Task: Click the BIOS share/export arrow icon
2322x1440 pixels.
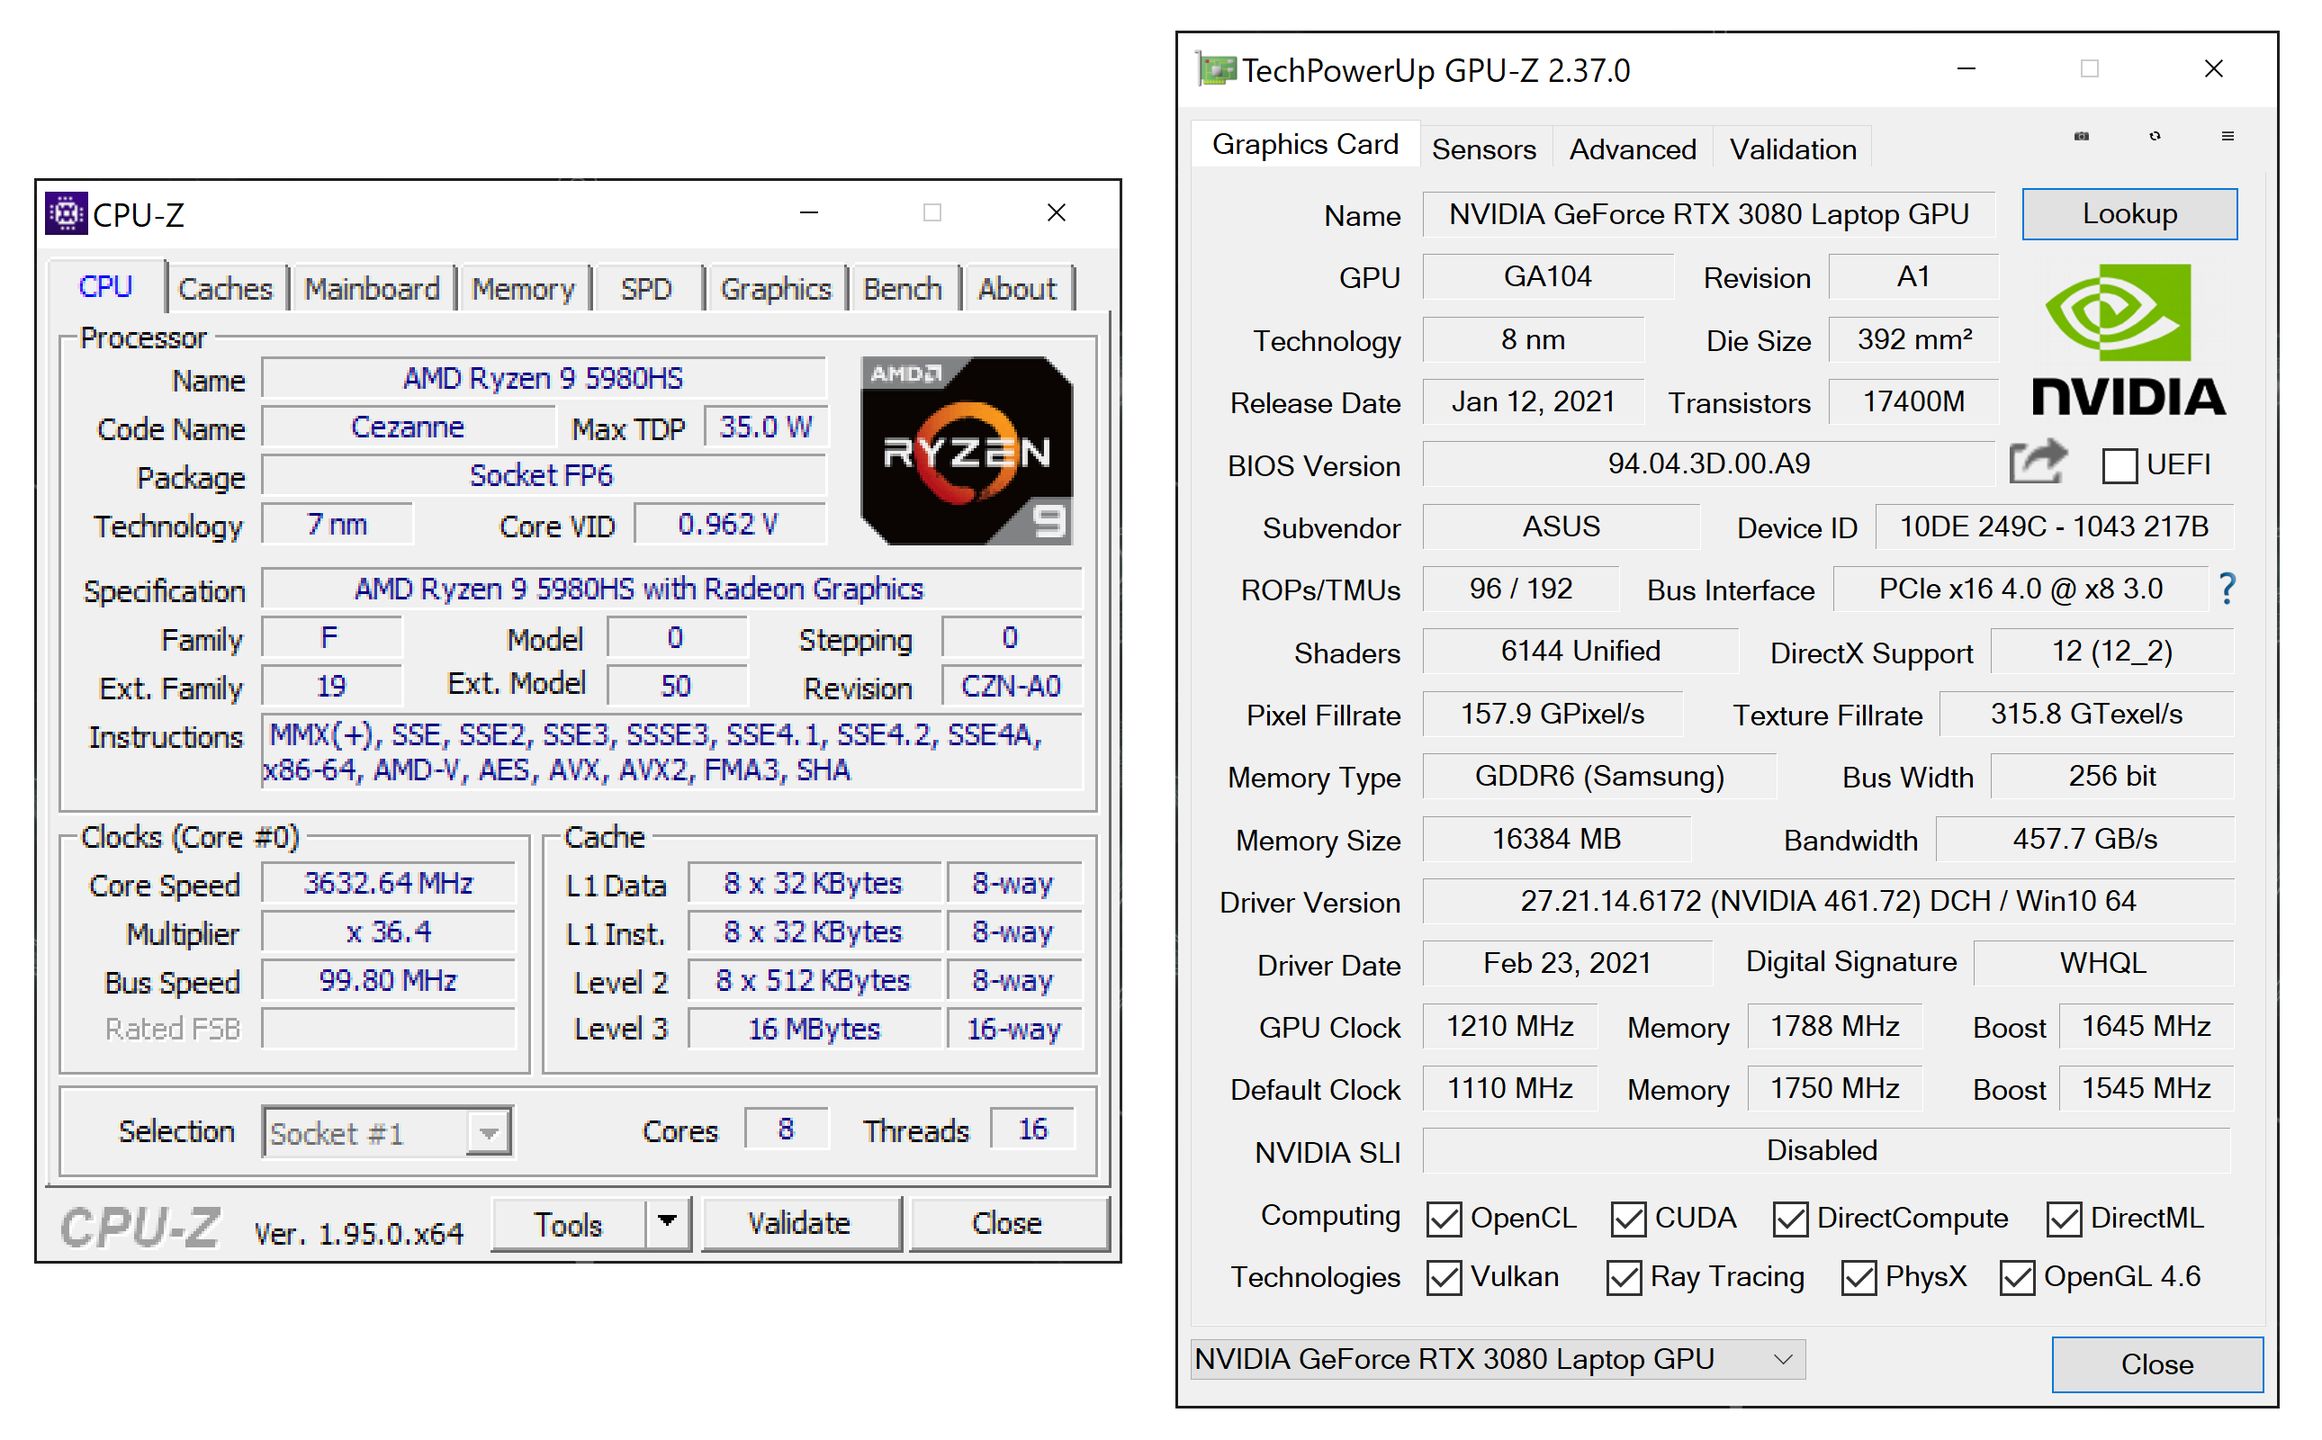Action: [x=2038, y=462]
